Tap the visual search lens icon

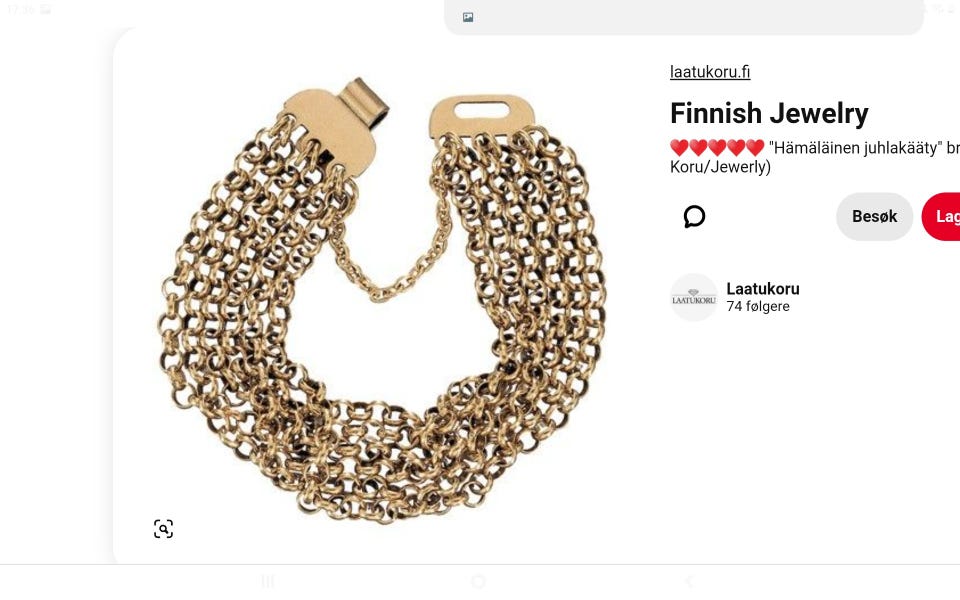tap(163, 529)
